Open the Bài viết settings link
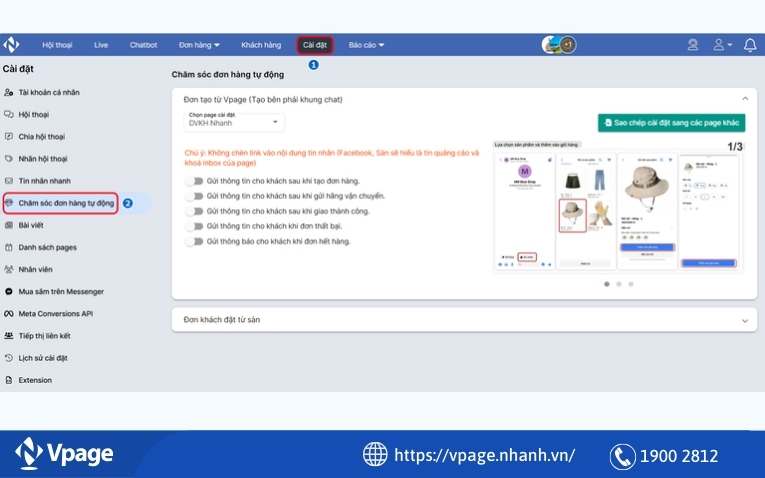This screenshot has height=478, width=765. (31, 225)
